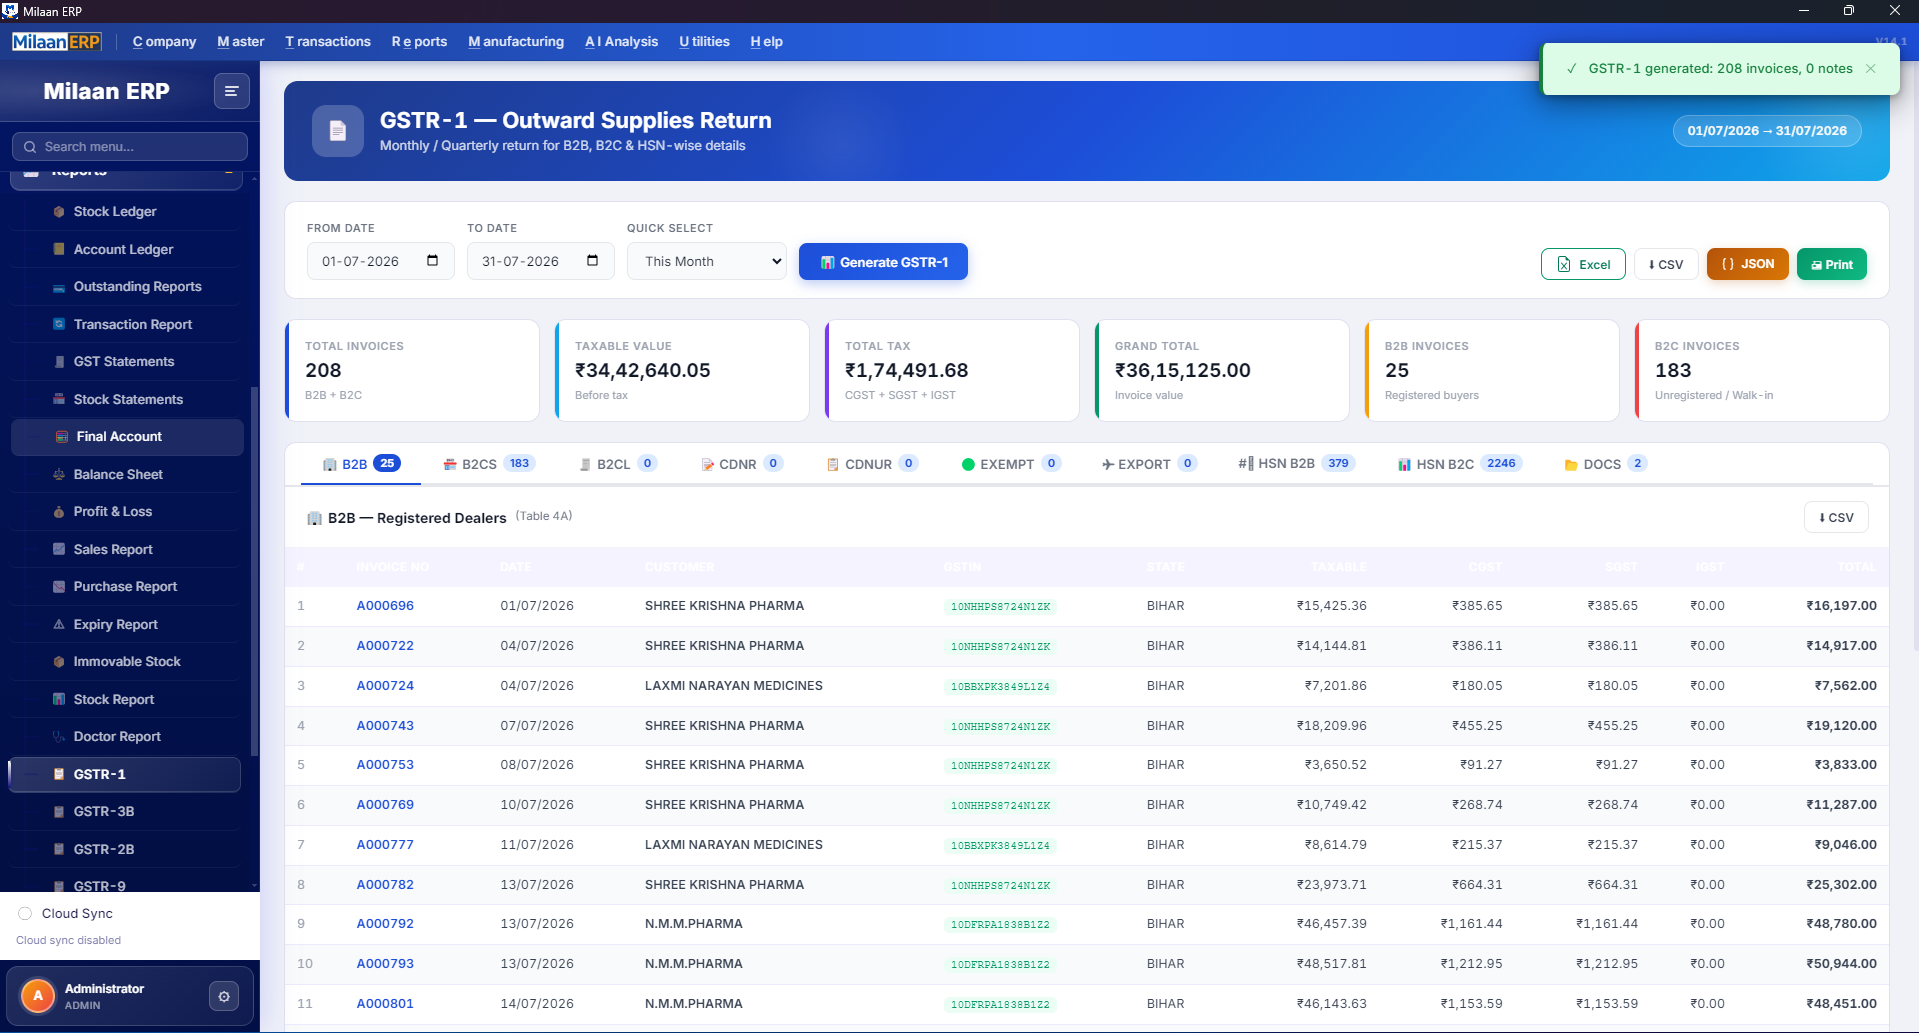Screen dimensions: 1919x1033
Task: Click the Stock Report sidebar icon
Action: (x=59, y=699)
